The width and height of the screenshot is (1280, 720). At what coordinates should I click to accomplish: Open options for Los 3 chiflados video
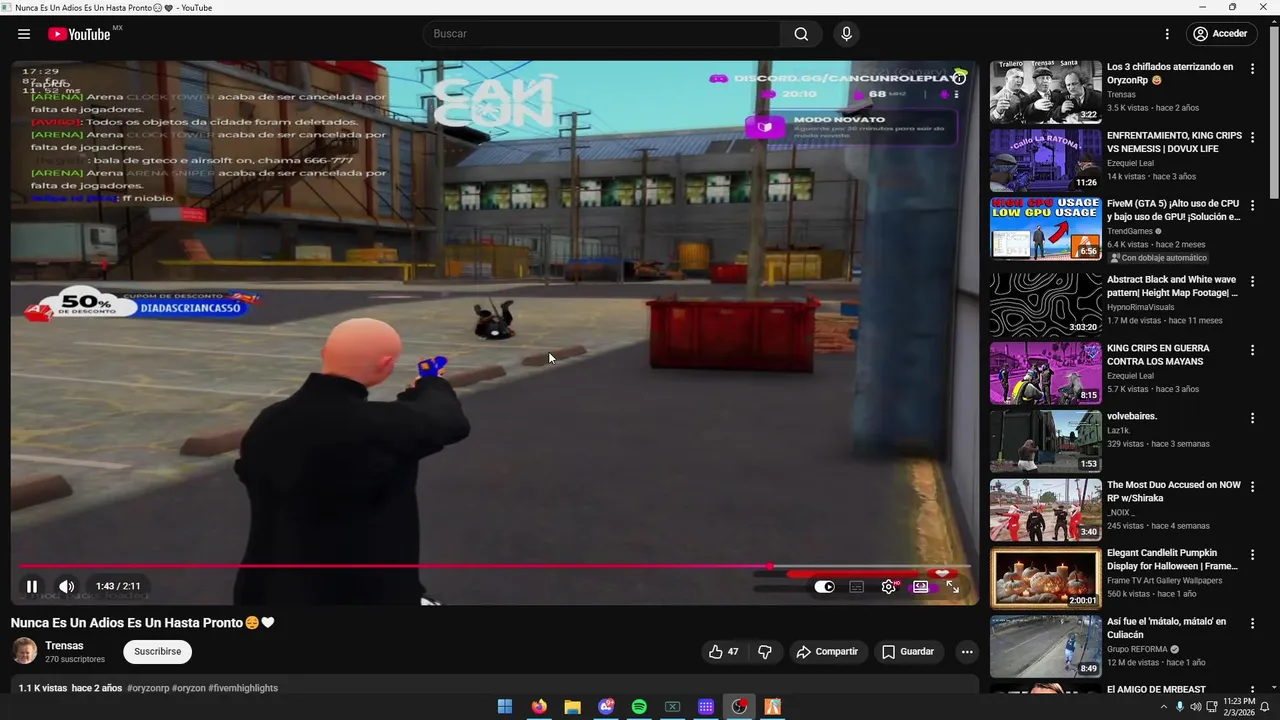click(x=1252, y=70)
